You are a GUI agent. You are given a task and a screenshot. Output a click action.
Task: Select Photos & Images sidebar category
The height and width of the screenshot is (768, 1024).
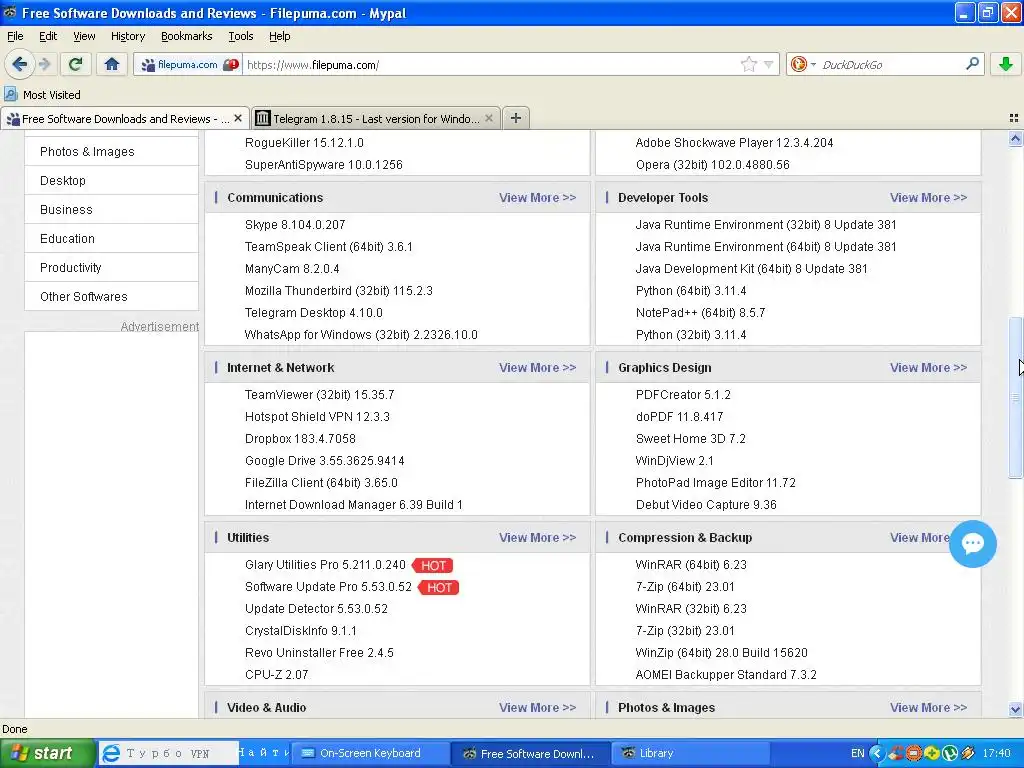click(112, 152)
